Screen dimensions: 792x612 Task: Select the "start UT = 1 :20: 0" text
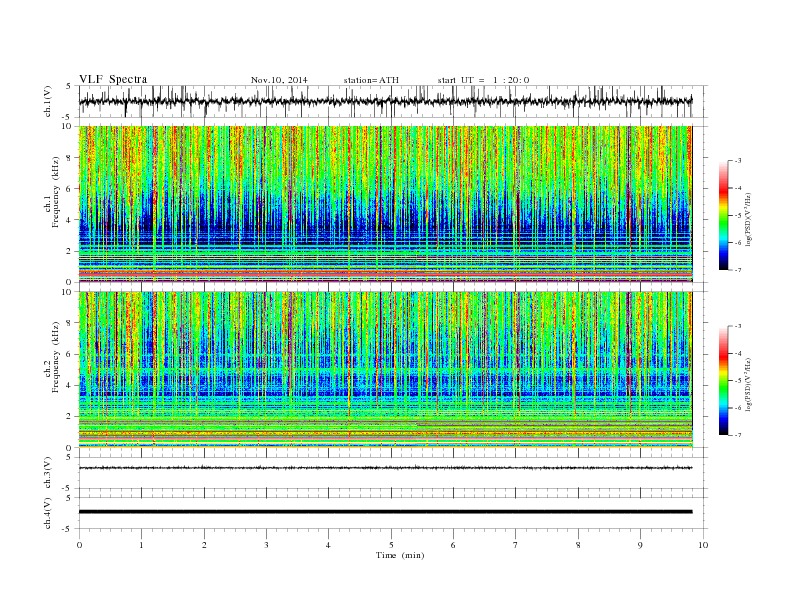point(483,80)
